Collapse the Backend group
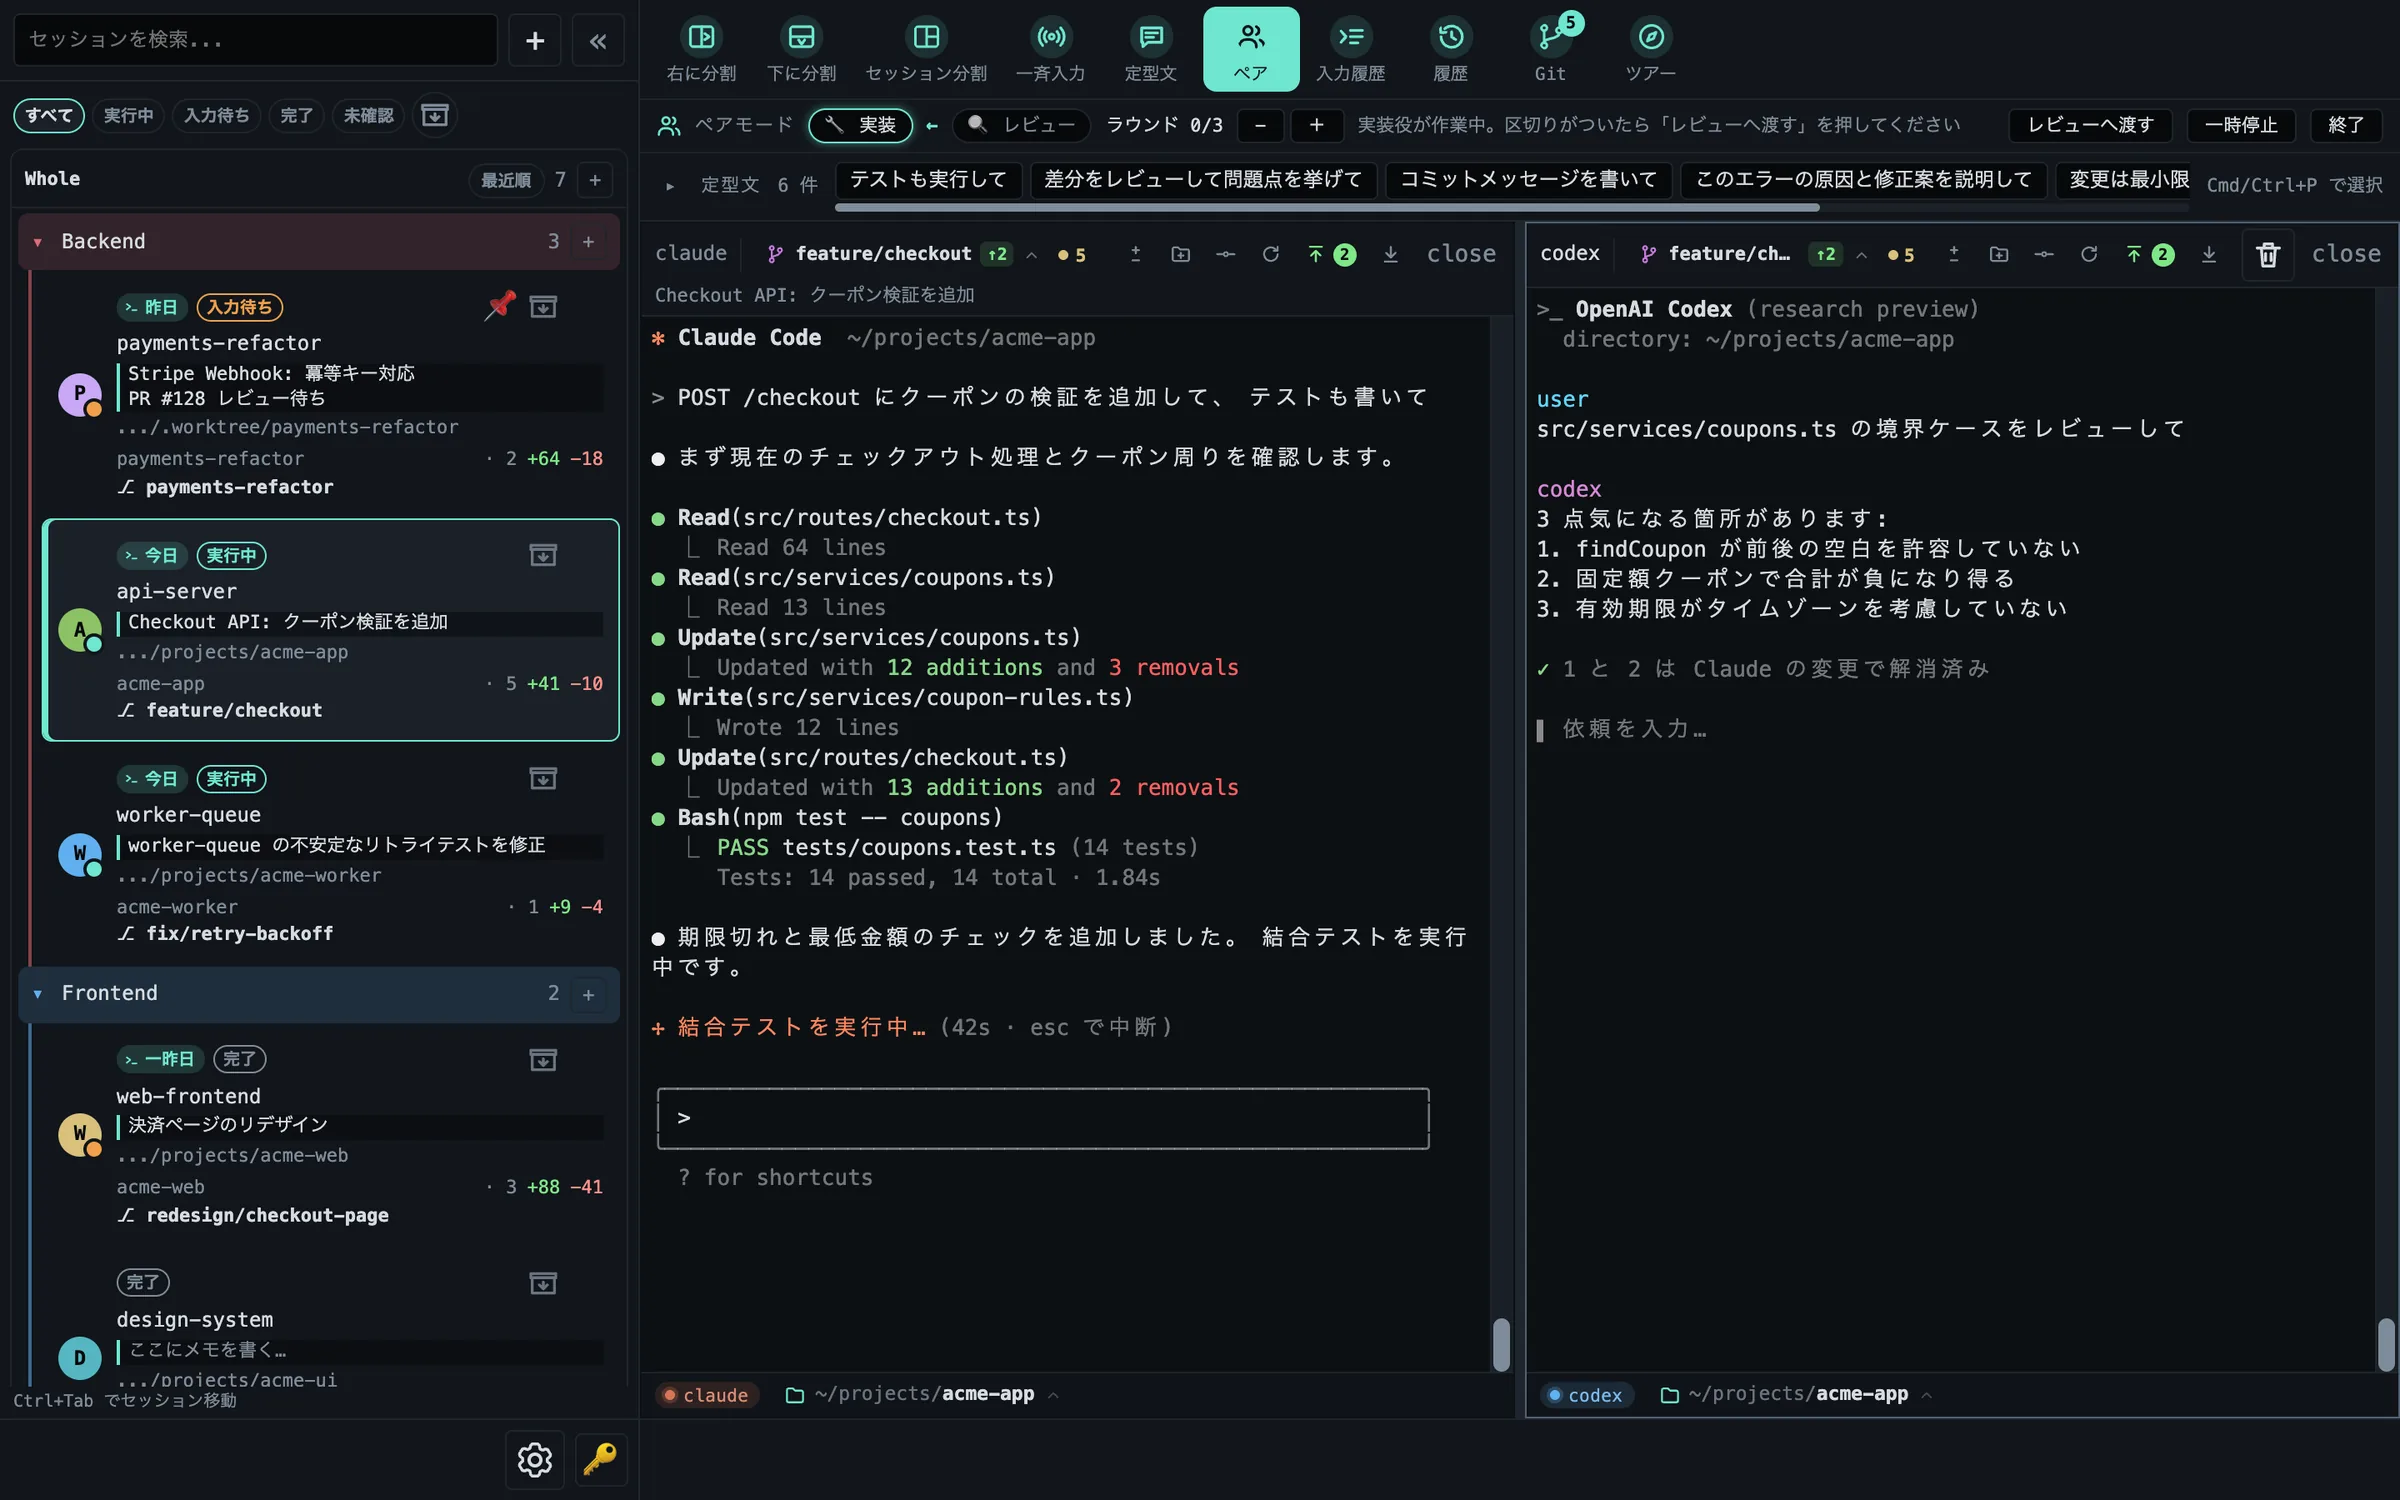This screenshot has height=1500, width=2400. pyautogui.click(x=38, y=242)
